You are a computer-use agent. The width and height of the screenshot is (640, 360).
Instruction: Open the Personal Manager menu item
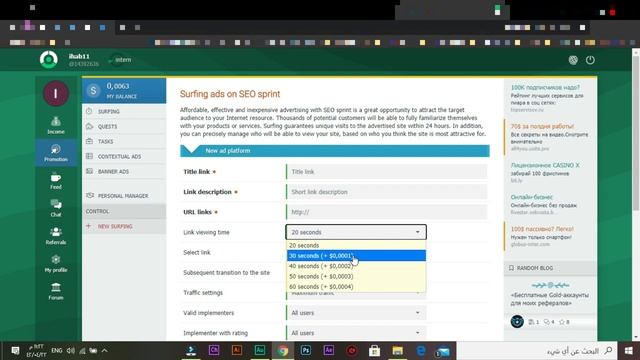[x=124, y=196]
